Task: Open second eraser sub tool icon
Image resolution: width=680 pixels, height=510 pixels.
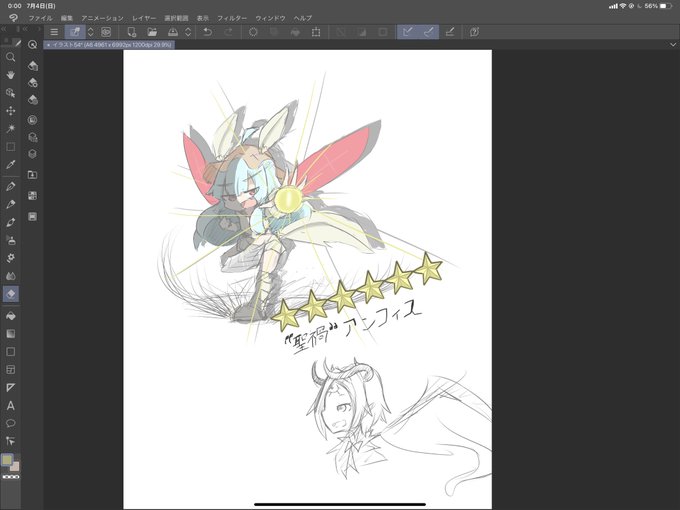Action: [33, 82]
